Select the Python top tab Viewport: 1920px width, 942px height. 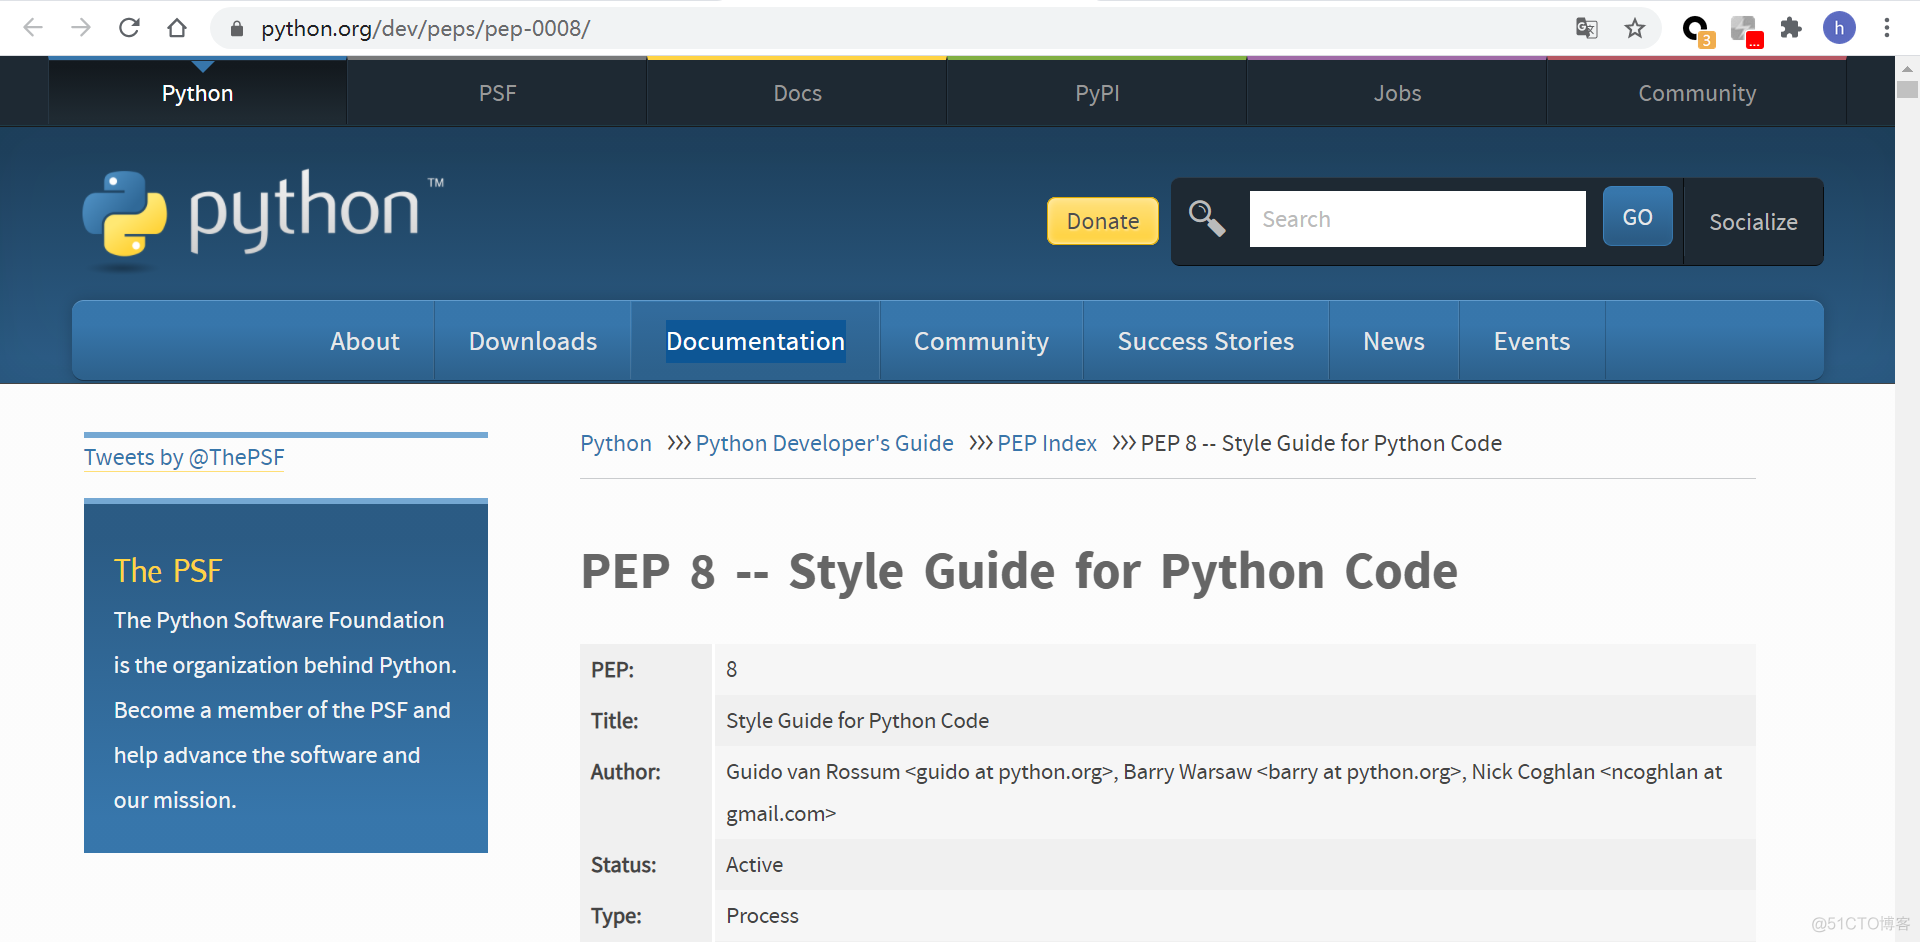[198, 93]
